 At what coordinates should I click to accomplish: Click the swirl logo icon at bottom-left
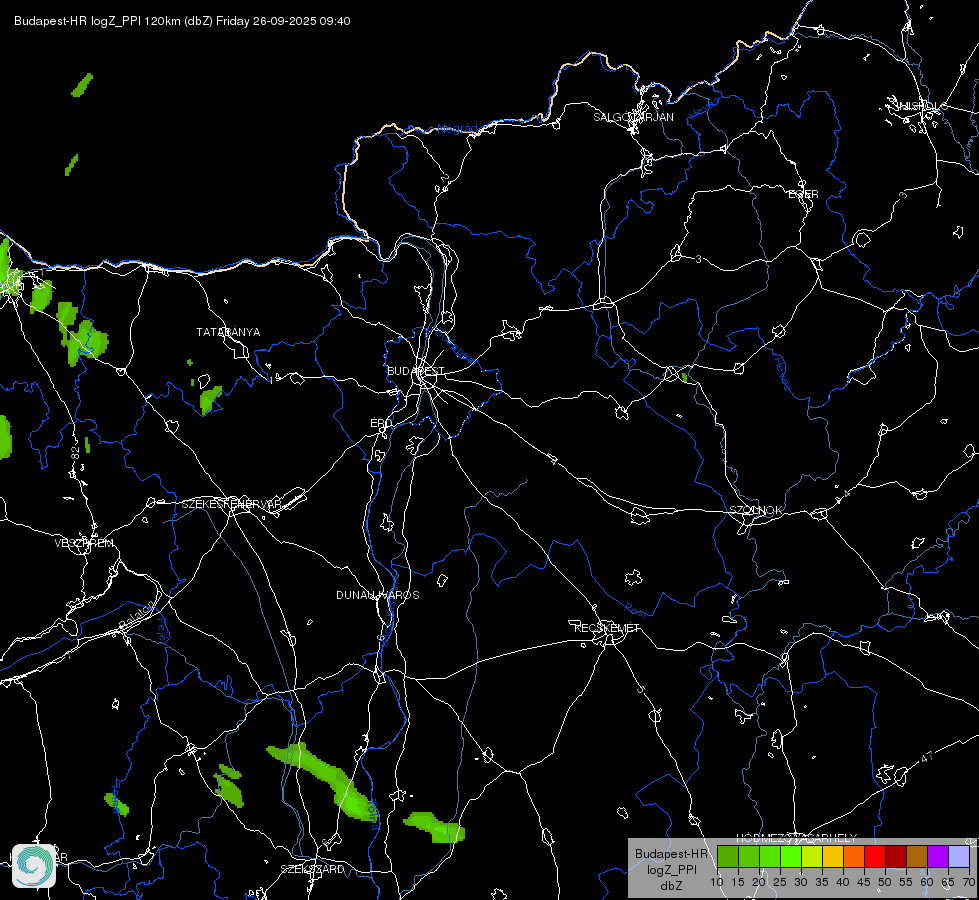pos(34,866)
